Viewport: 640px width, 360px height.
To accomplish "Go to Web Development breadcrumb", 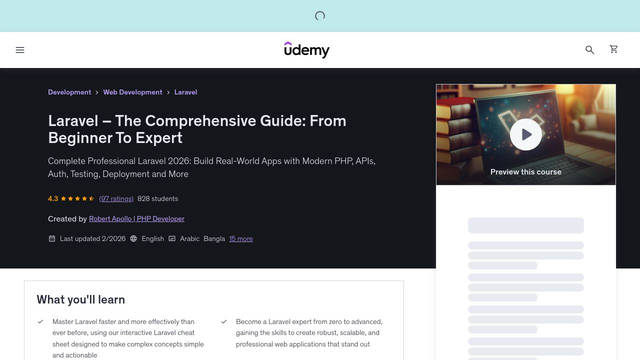I will pos(133,92).
